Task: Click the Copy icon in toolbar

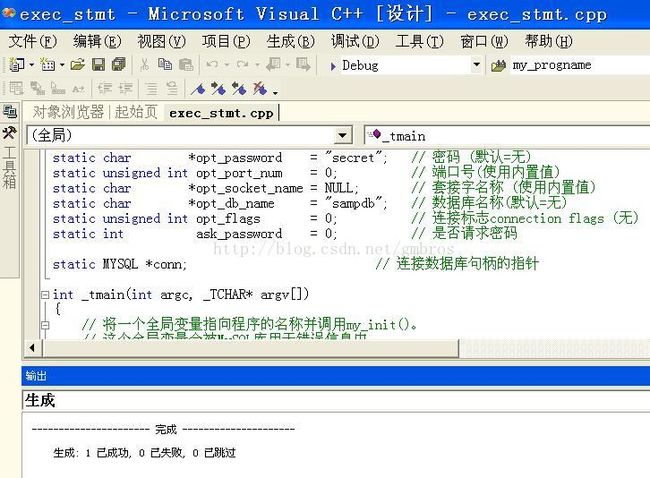Action: coord(165,64)
